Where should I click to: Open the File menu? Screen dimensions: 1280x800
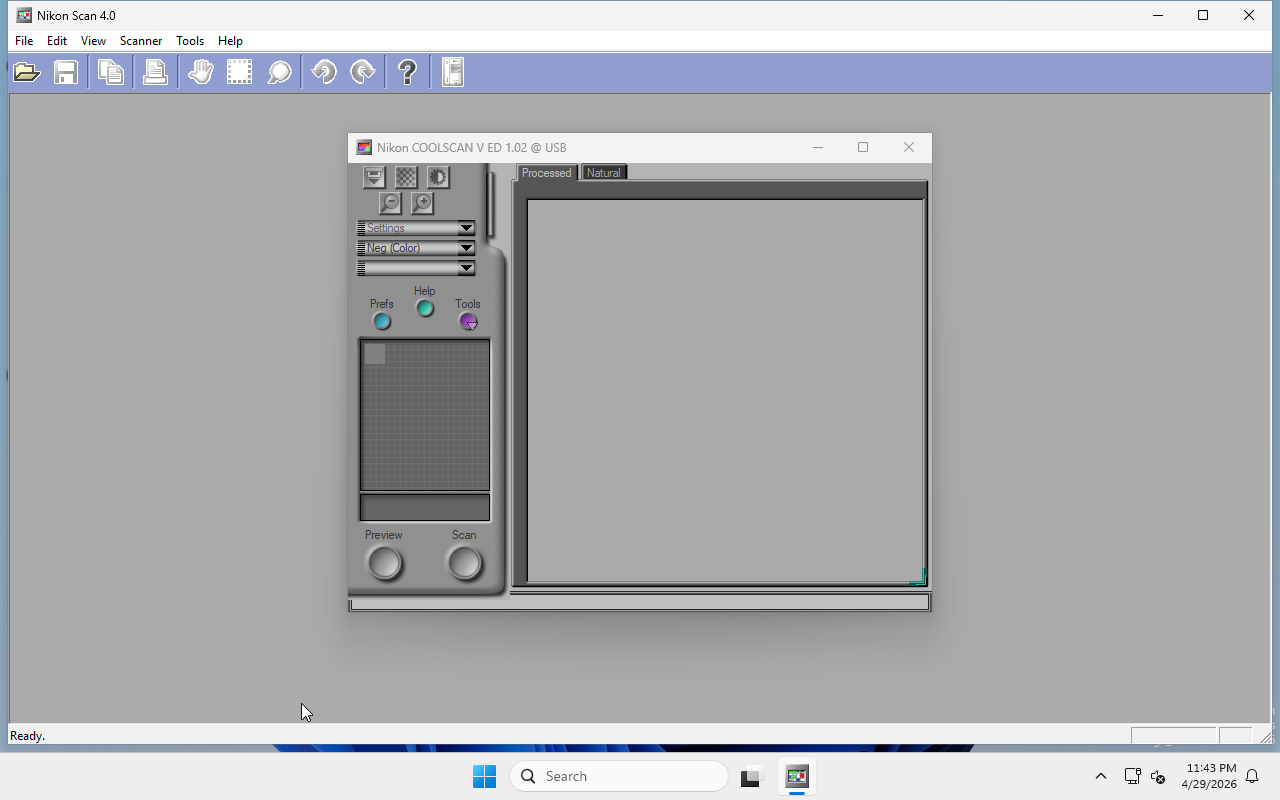(24, 41)
